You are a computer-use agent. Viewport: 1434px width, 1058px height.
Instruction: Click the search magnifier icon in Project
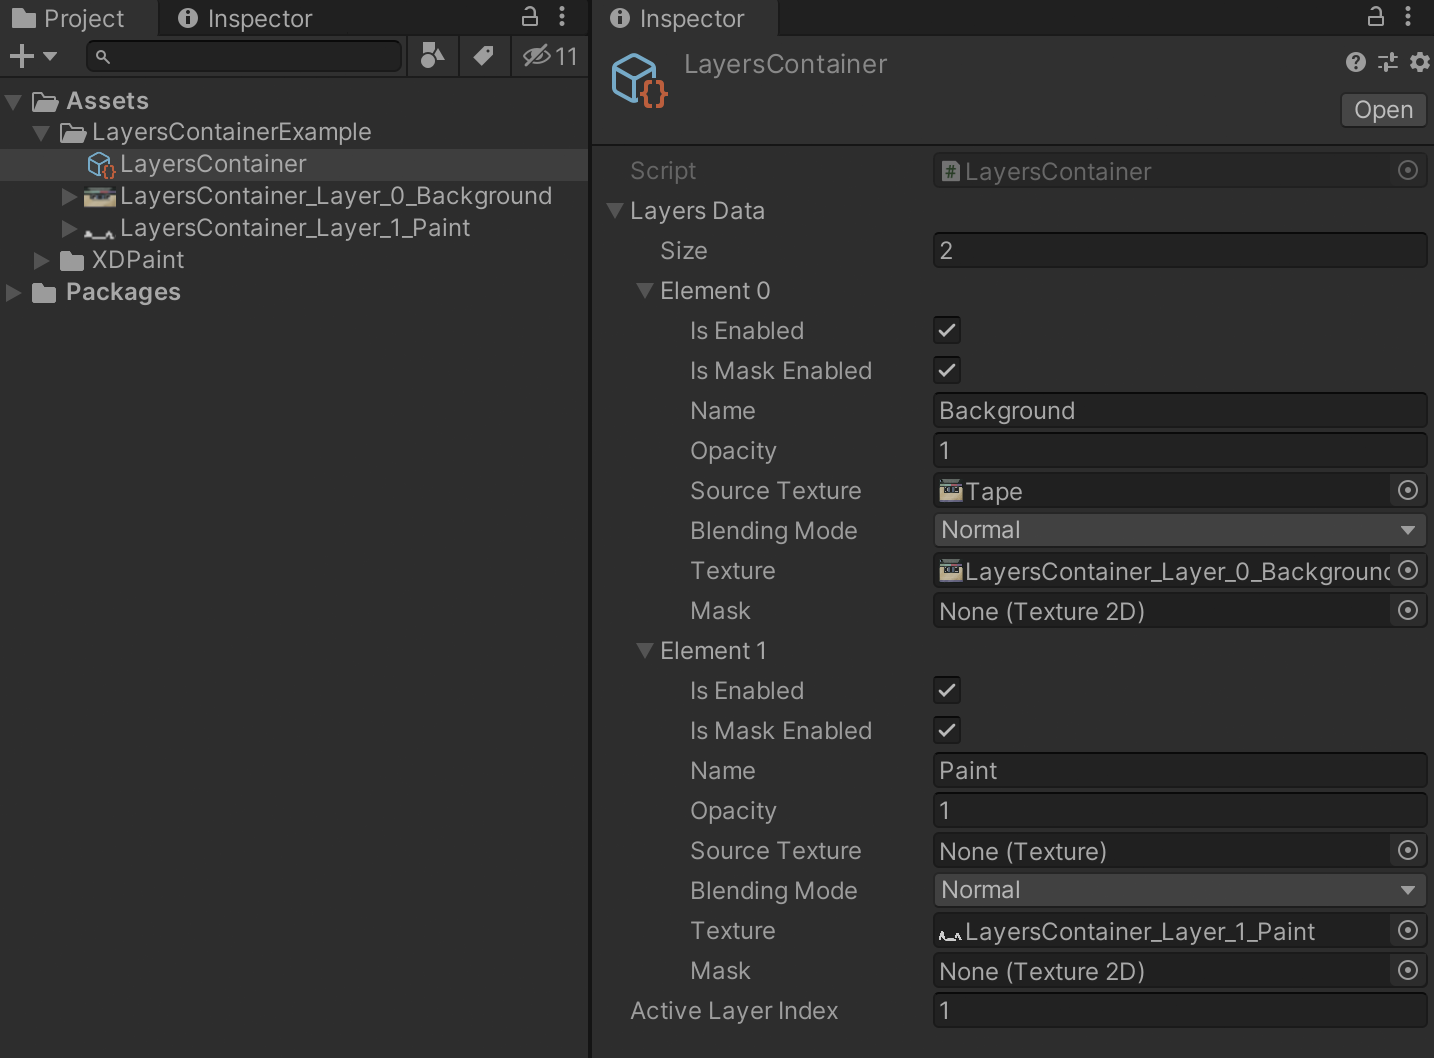pos(102,57)
